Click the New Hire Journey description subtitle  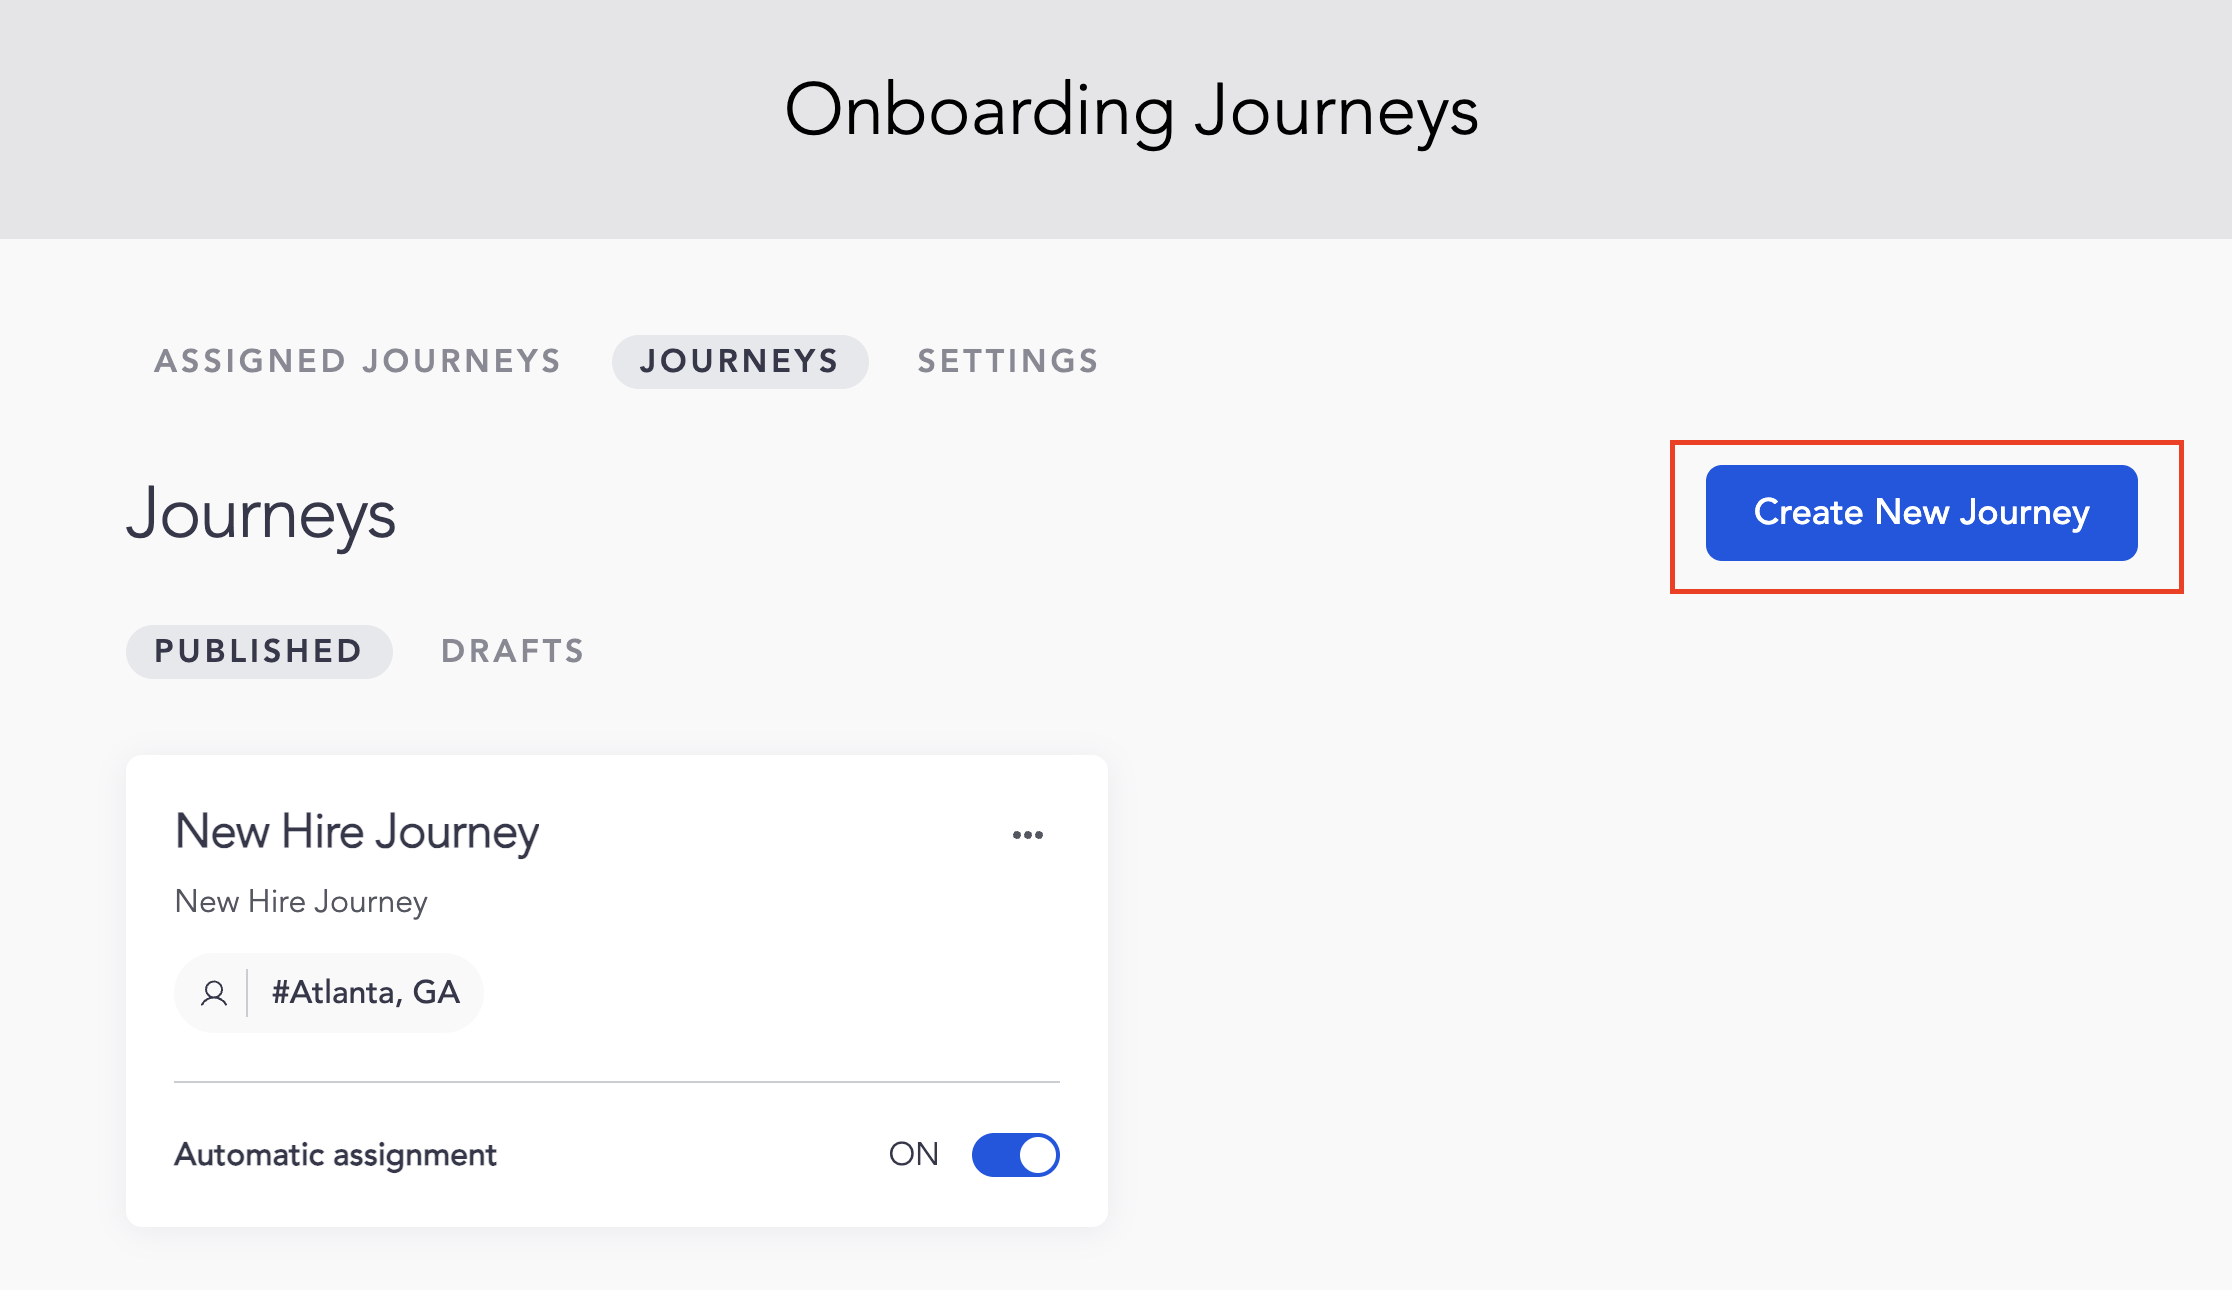[x=301, y=902]
